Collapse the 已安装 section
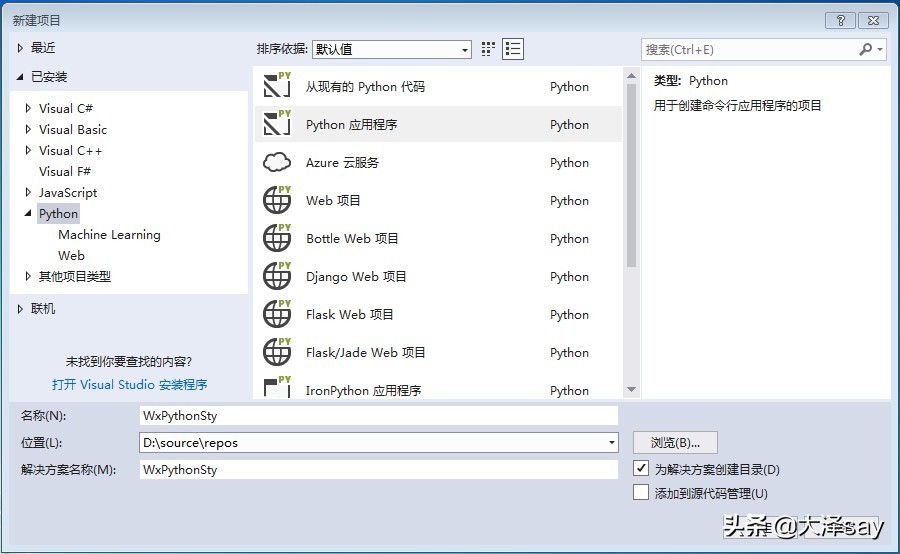900x554 pixels. 20,76
